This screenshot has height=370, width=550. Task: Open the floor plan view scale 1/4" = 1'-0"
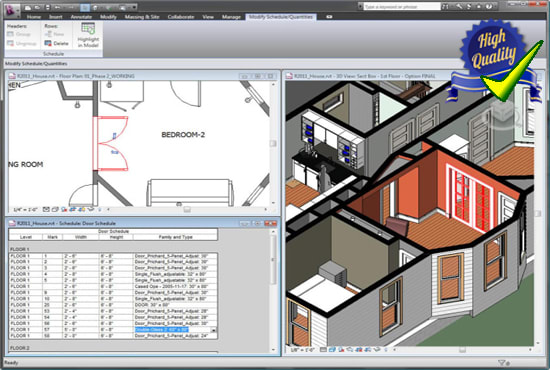[x=25, y=210]
